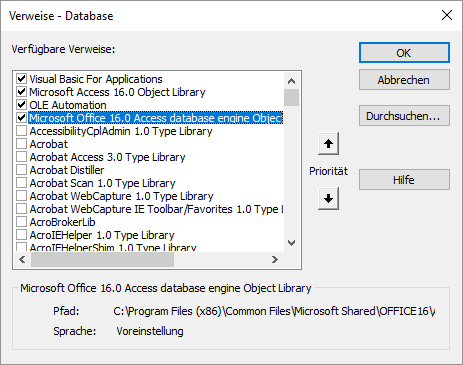Select 'Microsoft Access 16.0 Object Library' row
This screenshot has height=365, width=463.
click(x=117, y=92)
